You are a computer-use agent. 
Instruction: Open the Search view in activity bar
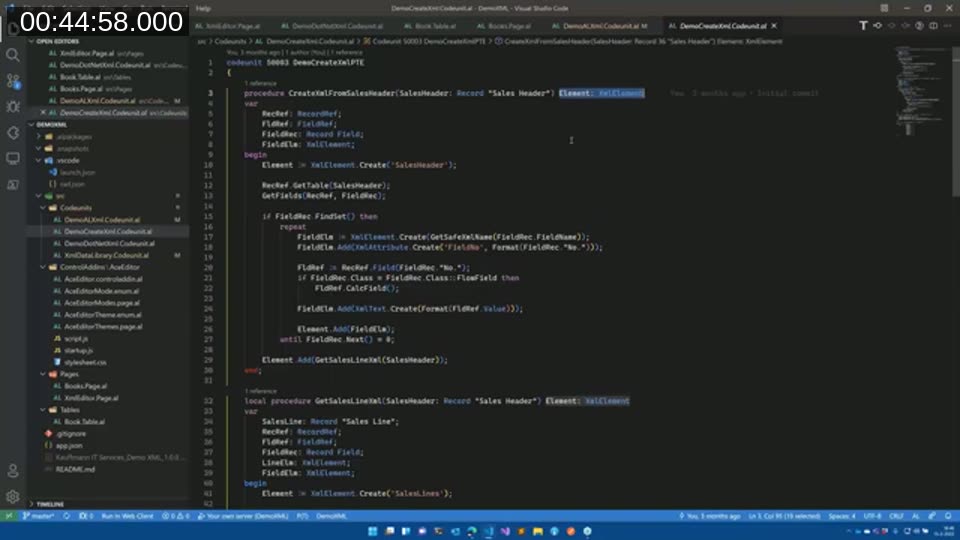(x=13, y=55)
